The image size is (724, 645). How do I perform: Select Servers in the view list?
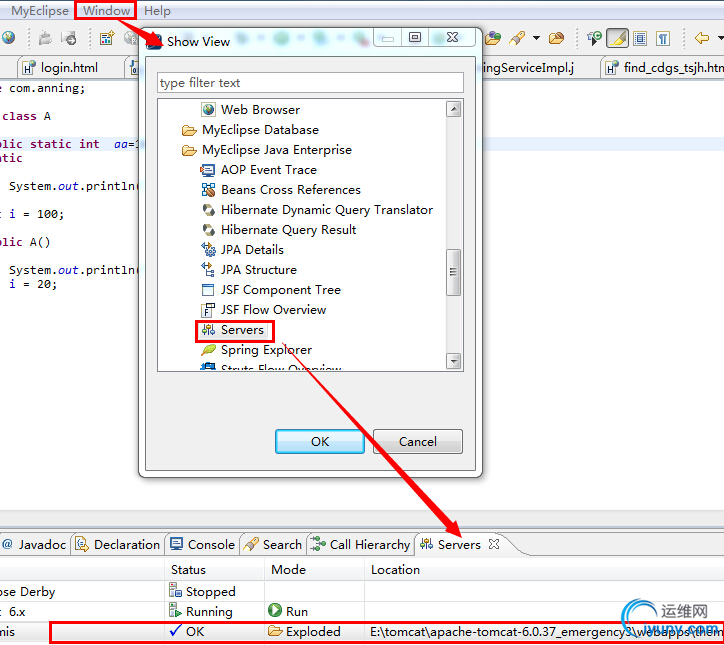[x=242, y=330]
